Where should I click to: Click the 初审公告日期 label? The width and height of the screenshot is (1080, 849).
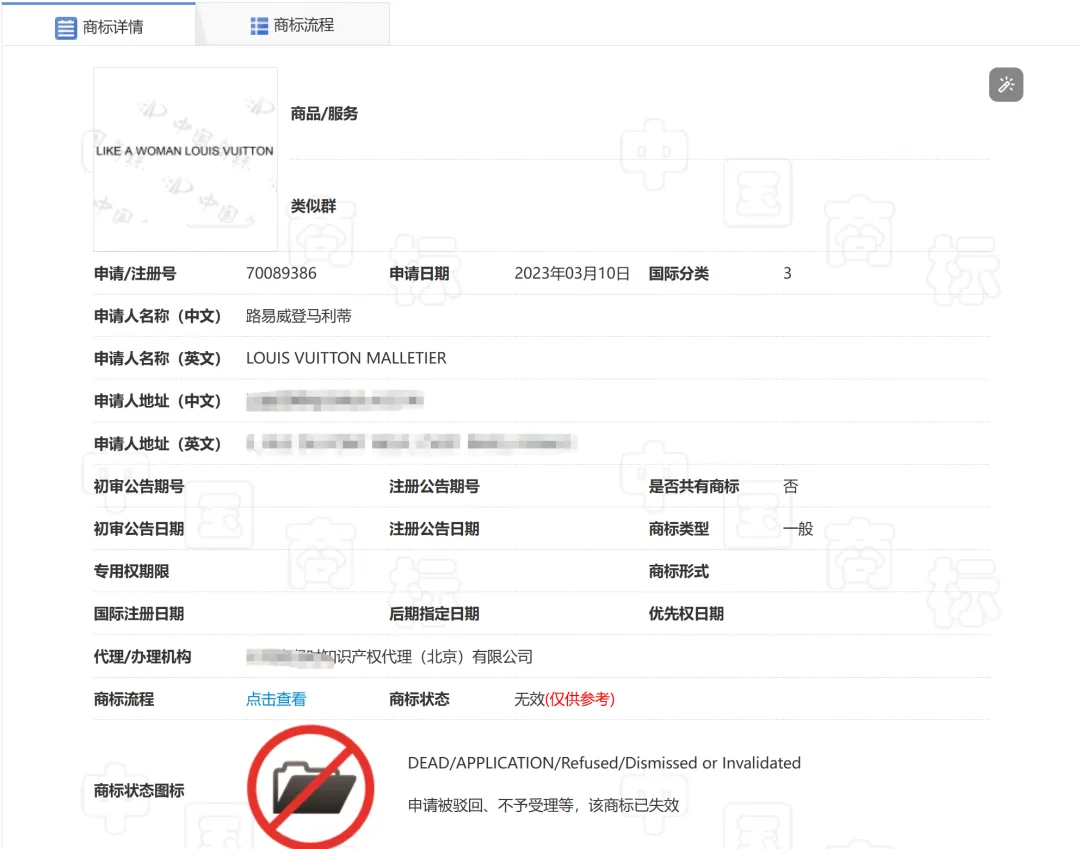138,529
